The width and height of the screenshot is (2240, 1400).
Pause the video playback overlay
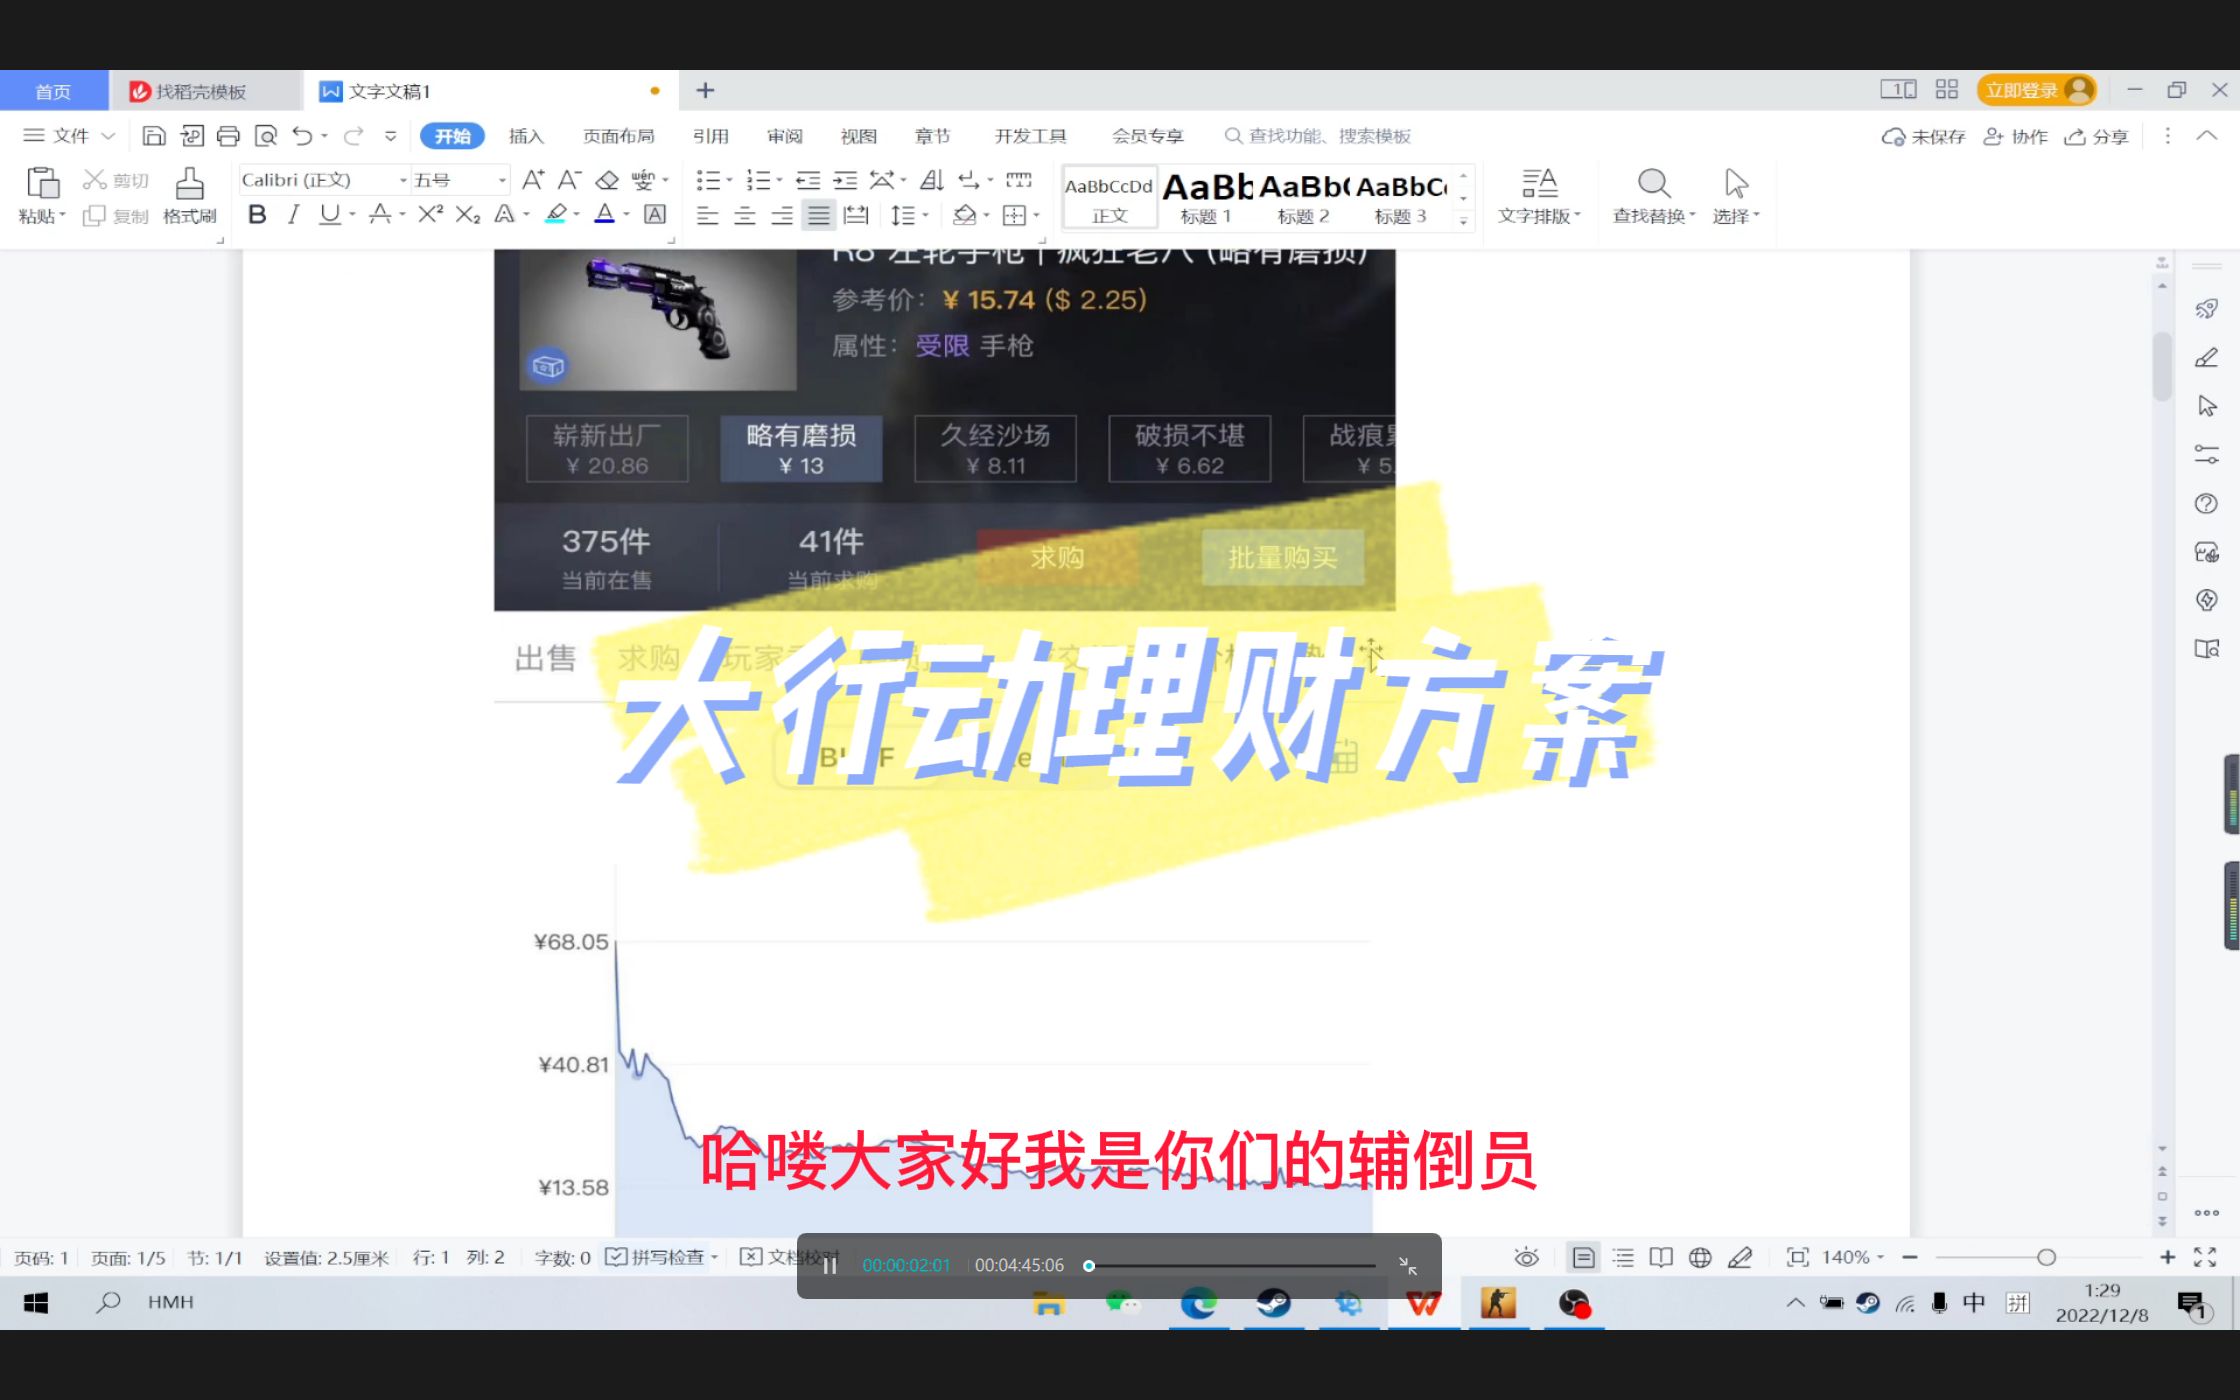830,1266
